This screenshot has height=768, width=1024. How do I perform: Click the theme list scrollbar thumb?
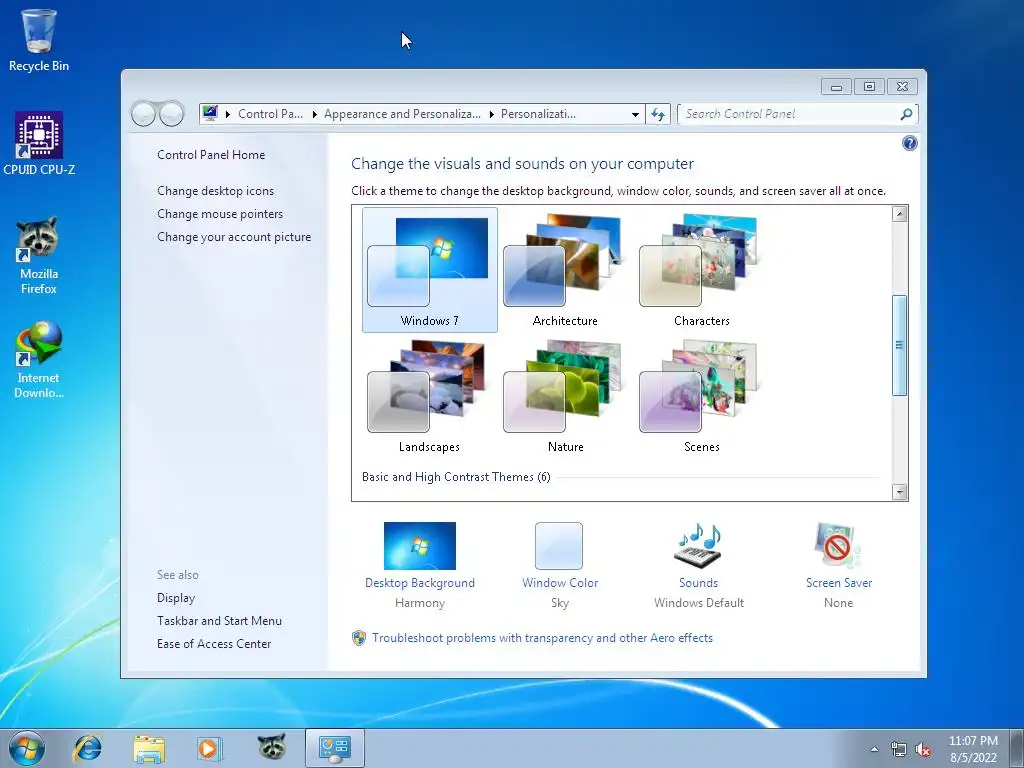point(899,345)
